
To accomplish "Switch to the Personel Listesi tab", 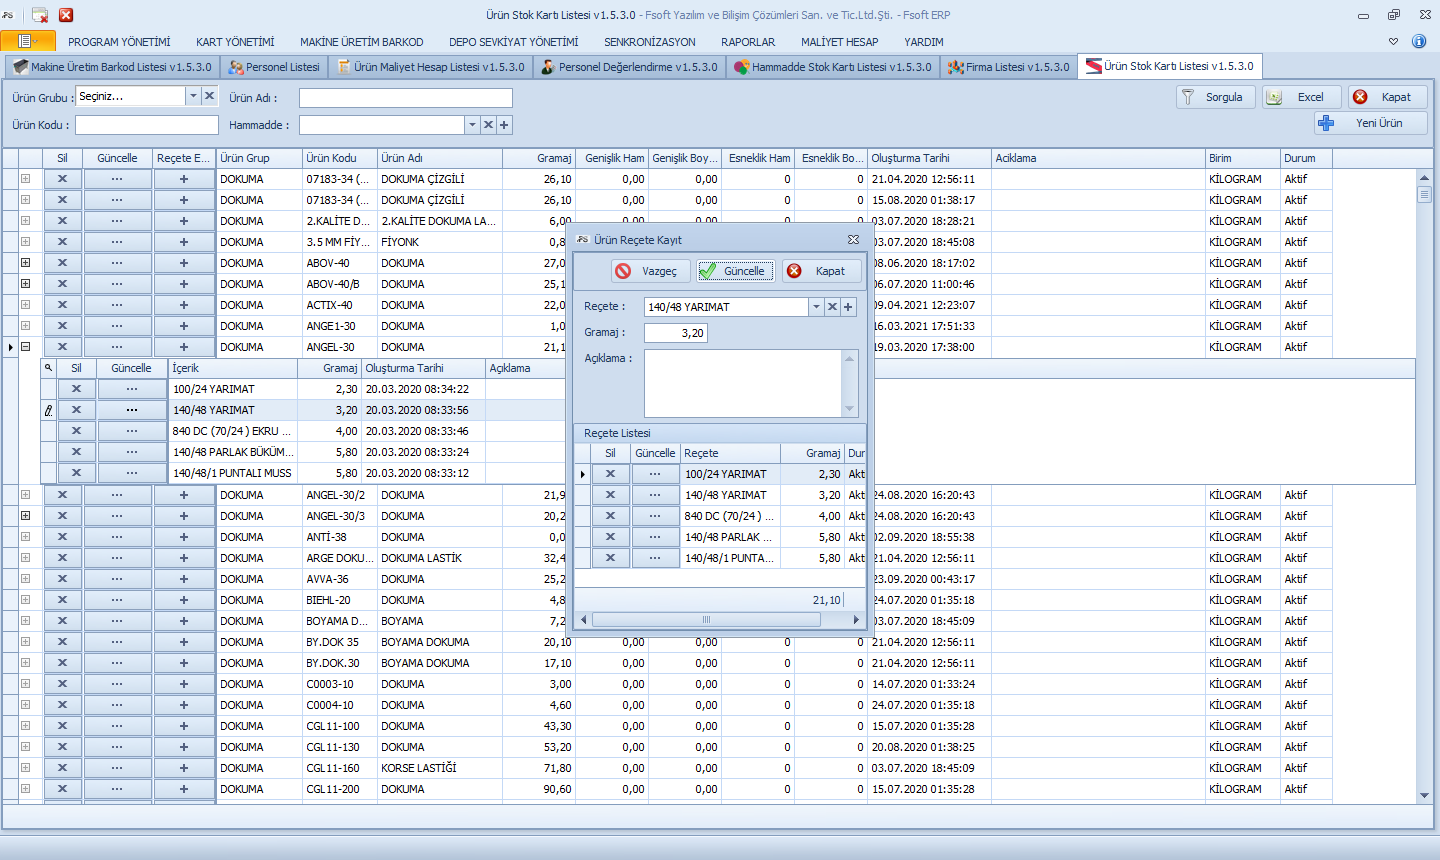I will click(274, 67).
